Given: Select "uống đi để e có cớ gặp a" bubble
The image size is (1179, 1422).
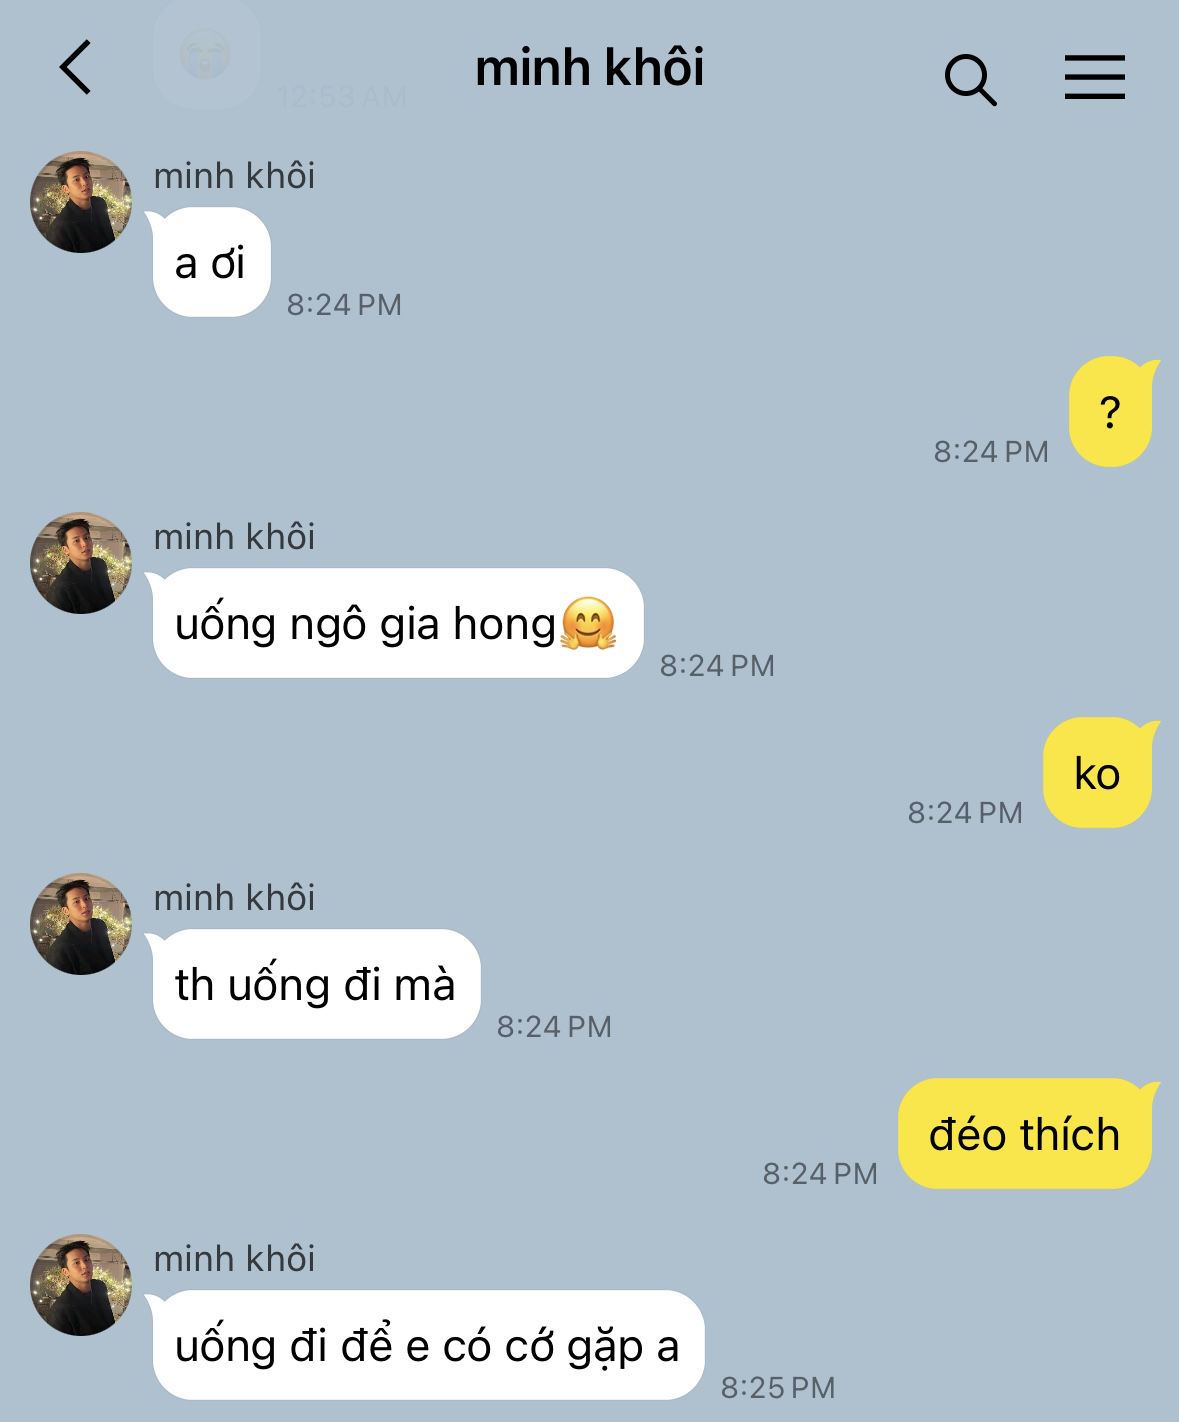Looking at the screenshot, I should [427, 1345].
